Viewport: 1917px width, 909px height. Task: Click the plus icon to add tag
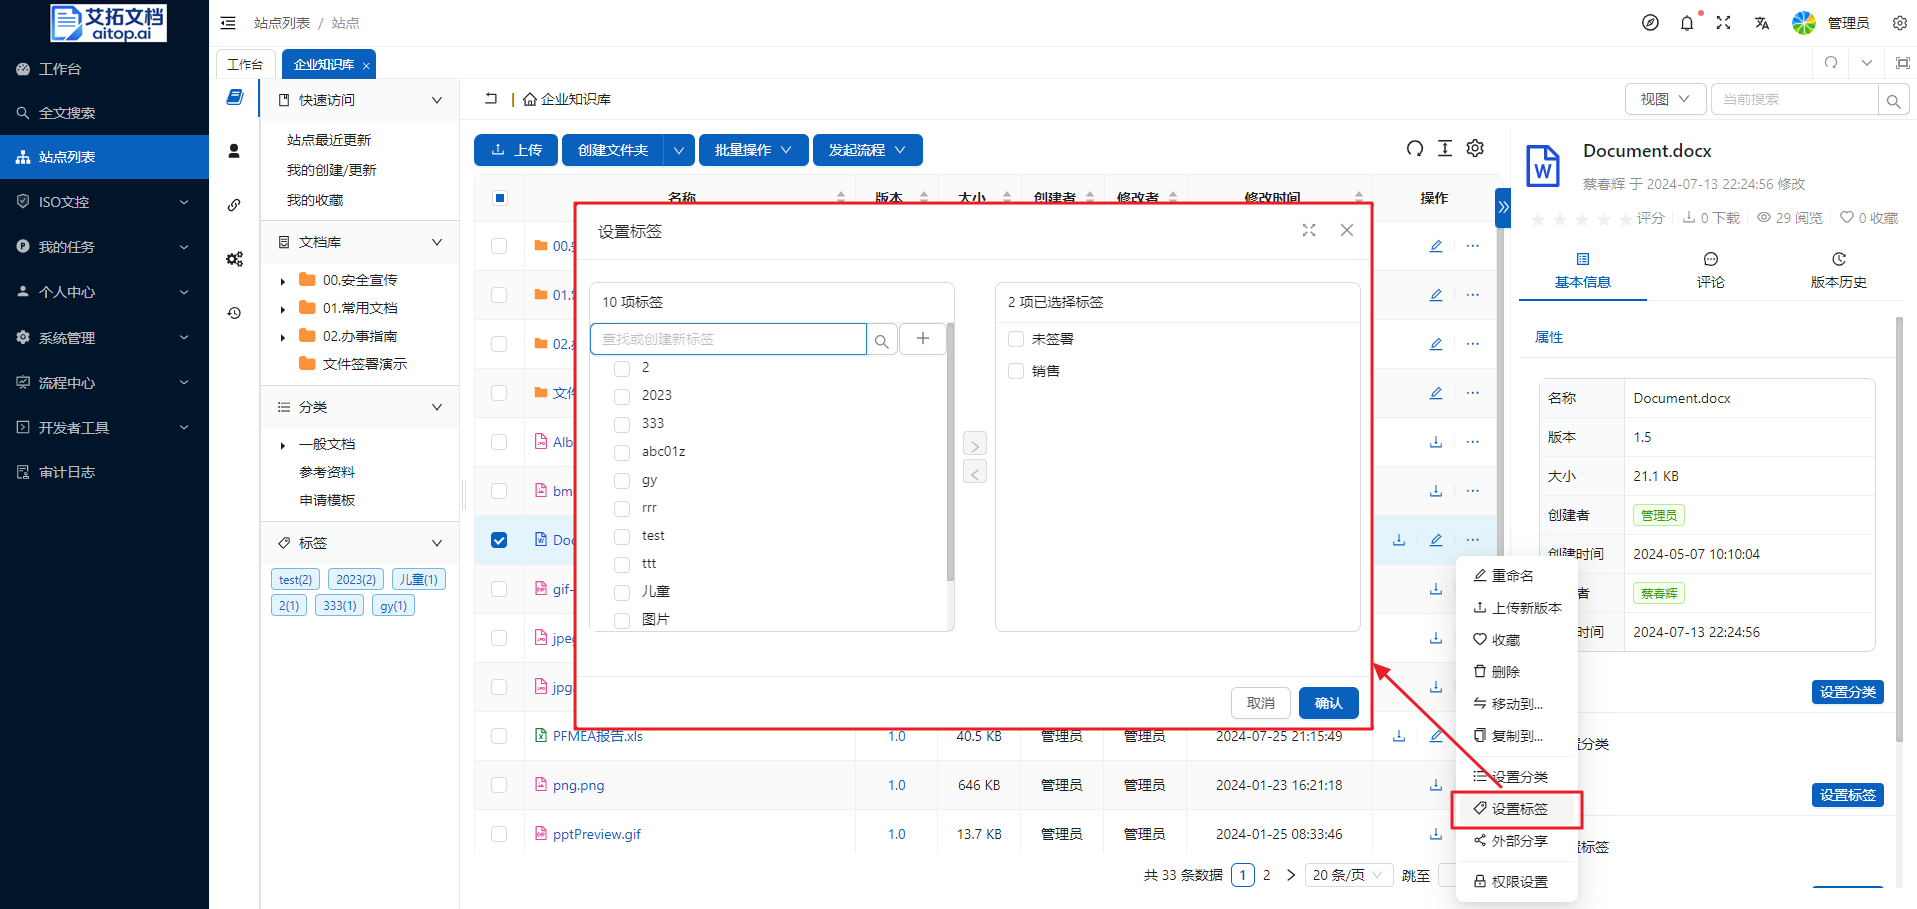tap(922, 339)
